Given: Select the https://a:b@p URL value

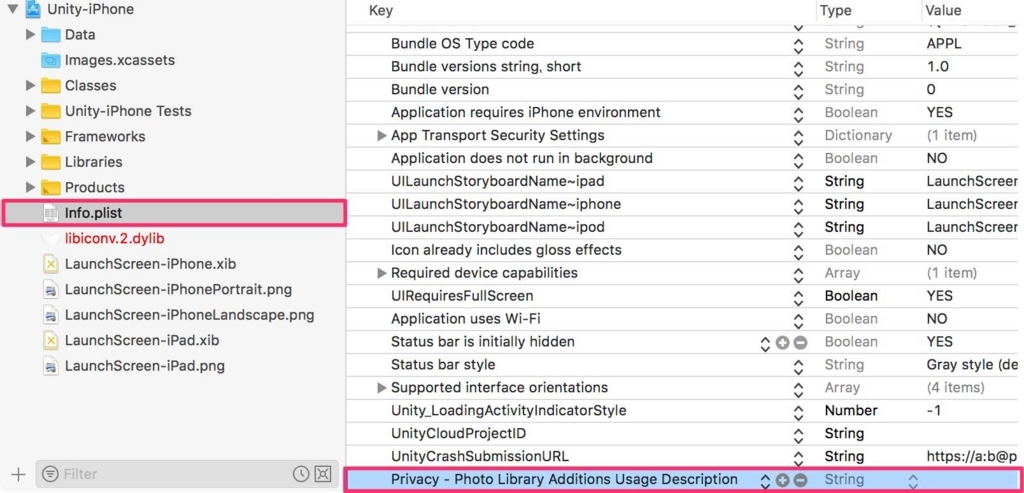Looking at the screenshot, I should pyautogui.click(x=972, y=456).
